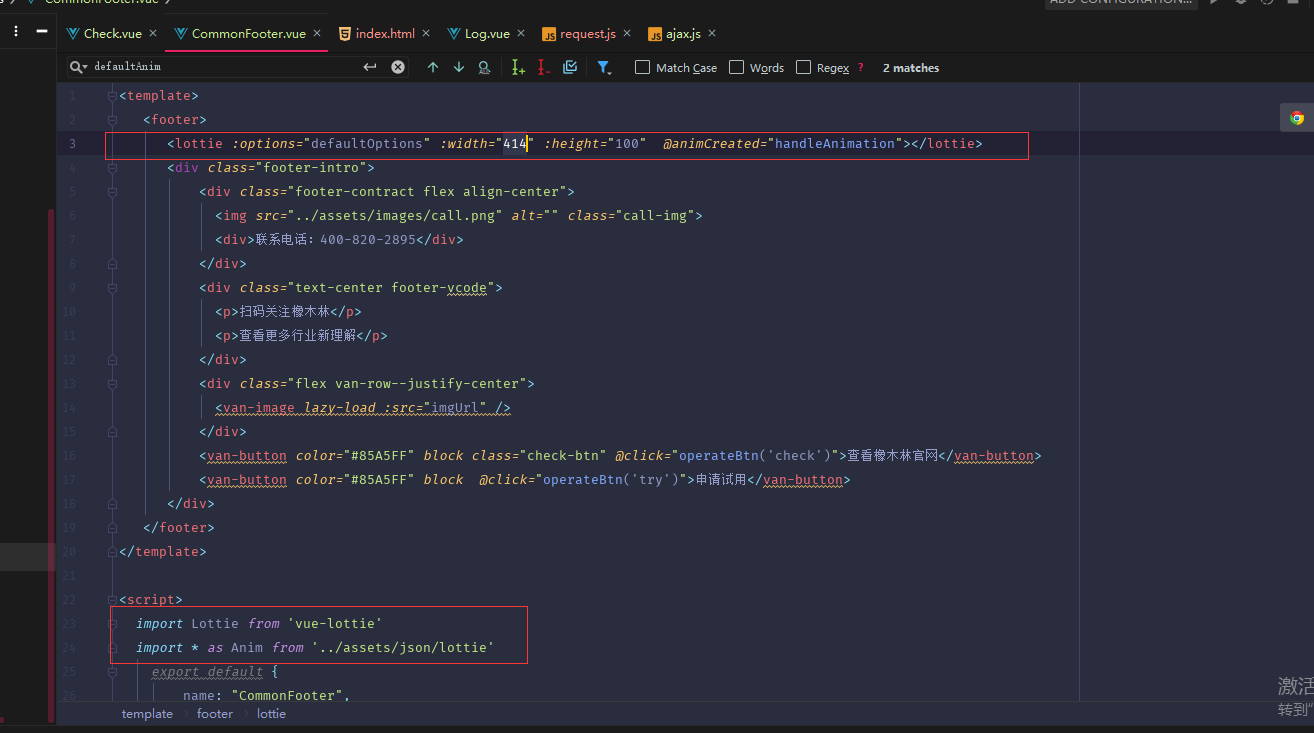Screen dimensions: 1314x733
Task: Open the three-dot options menu in the side panel
Action: (x=16, y=31)
